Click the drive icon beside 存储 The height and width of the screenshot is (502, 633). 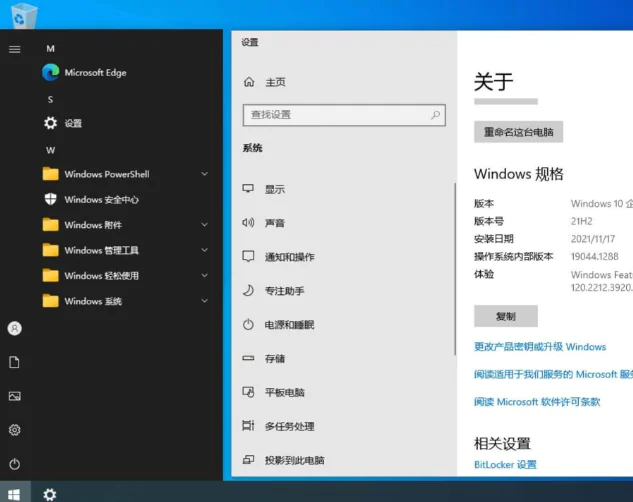coord(248,358)
